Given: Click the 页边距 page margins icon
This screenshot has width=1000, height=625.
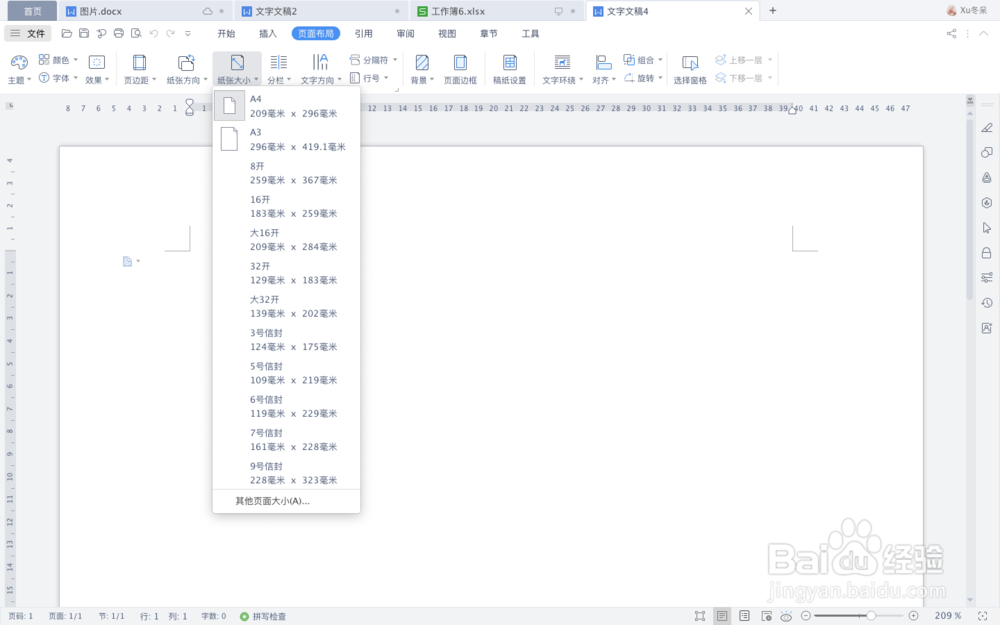Looking at the screenshot, I should tap(139, 62).
